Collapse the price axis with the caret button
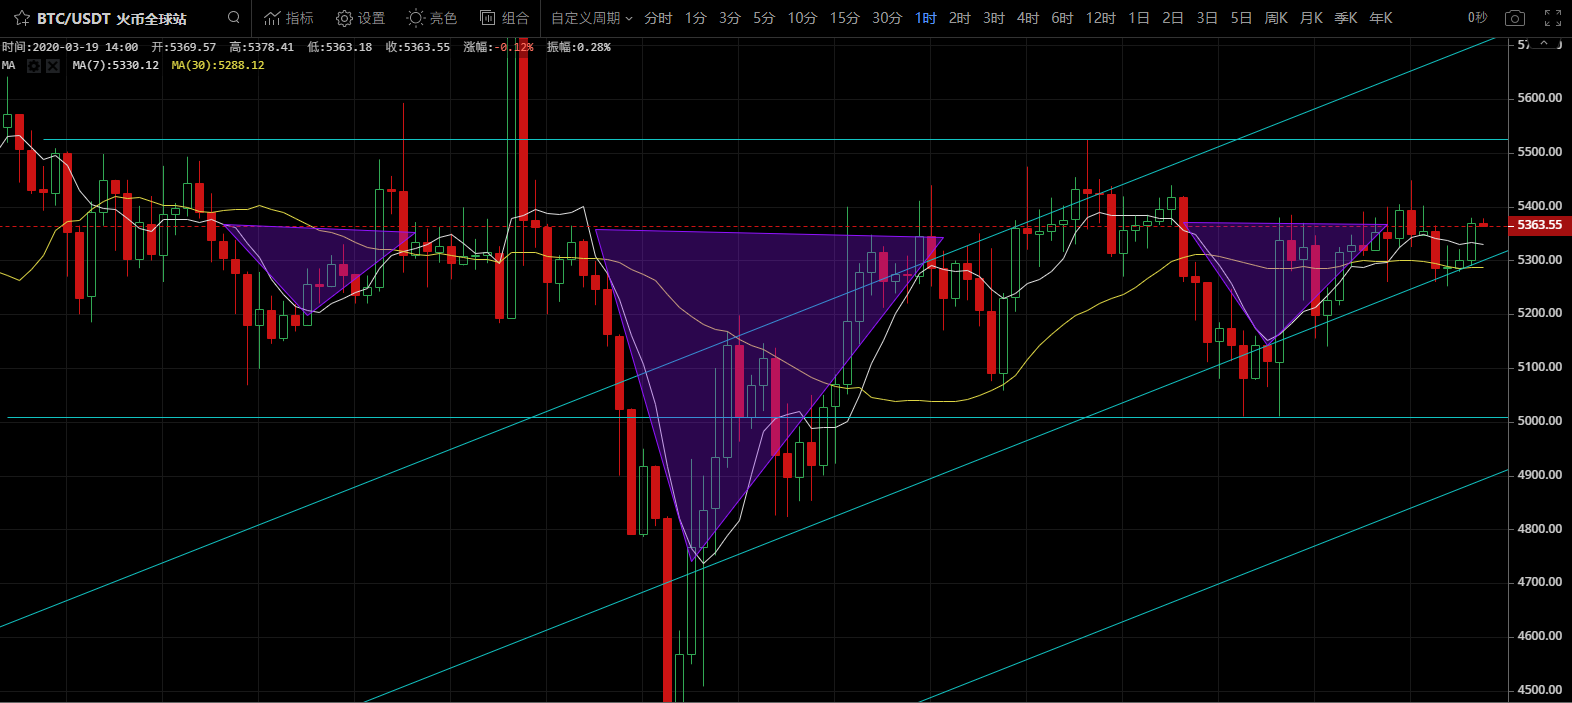 (1546, 44)
